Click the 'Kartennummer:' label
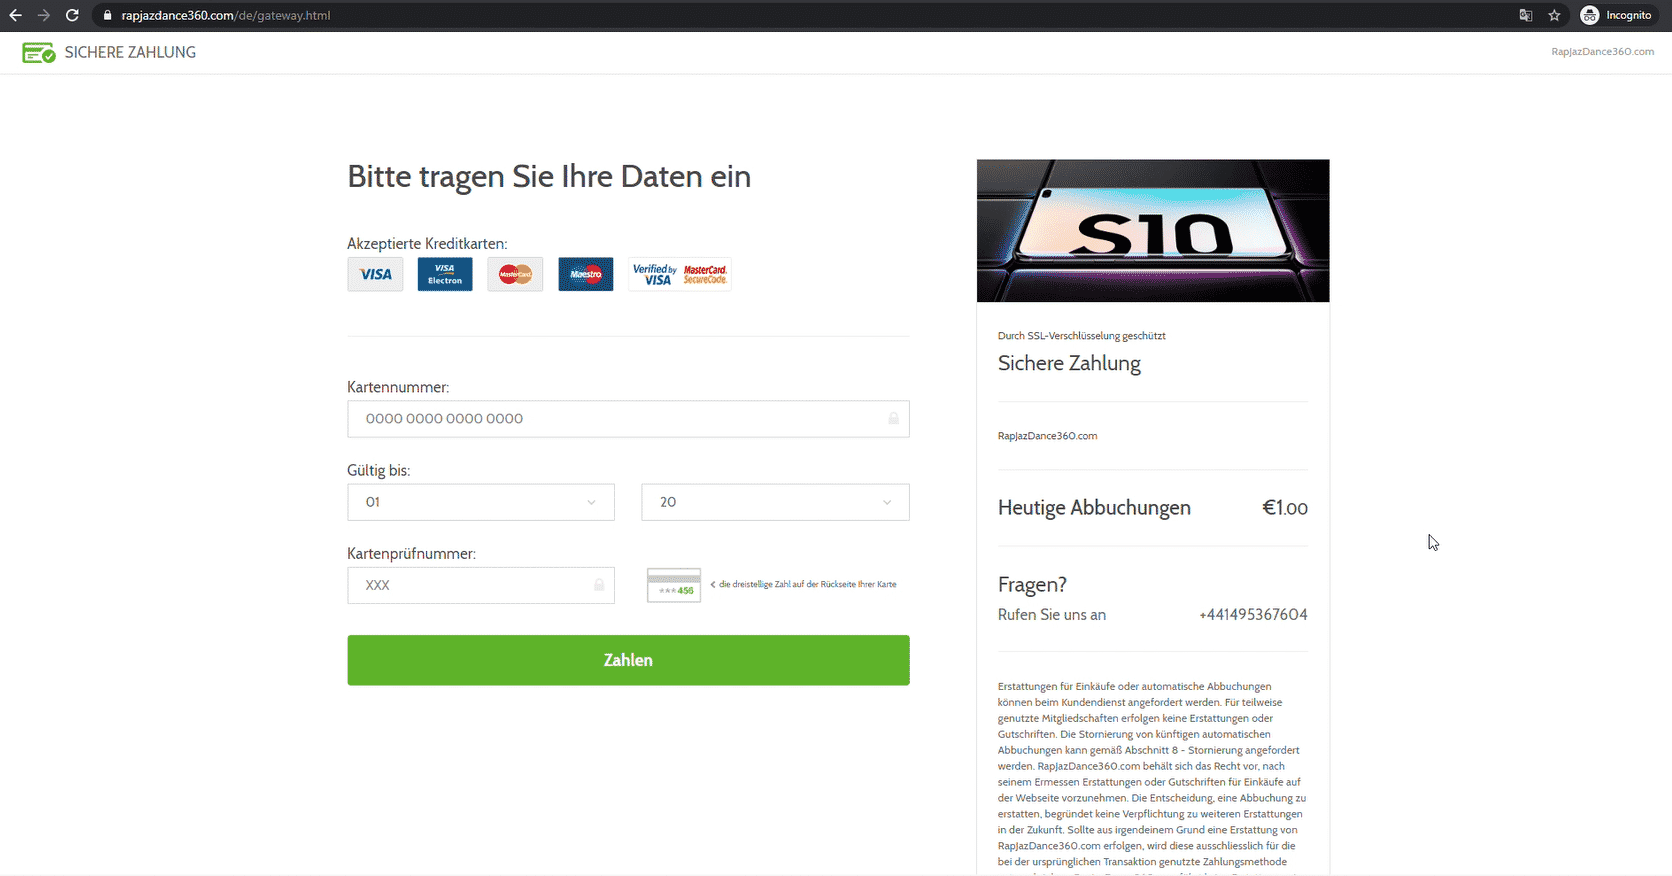The width and height of the screenshot is (1672, 876). (398, 388)
